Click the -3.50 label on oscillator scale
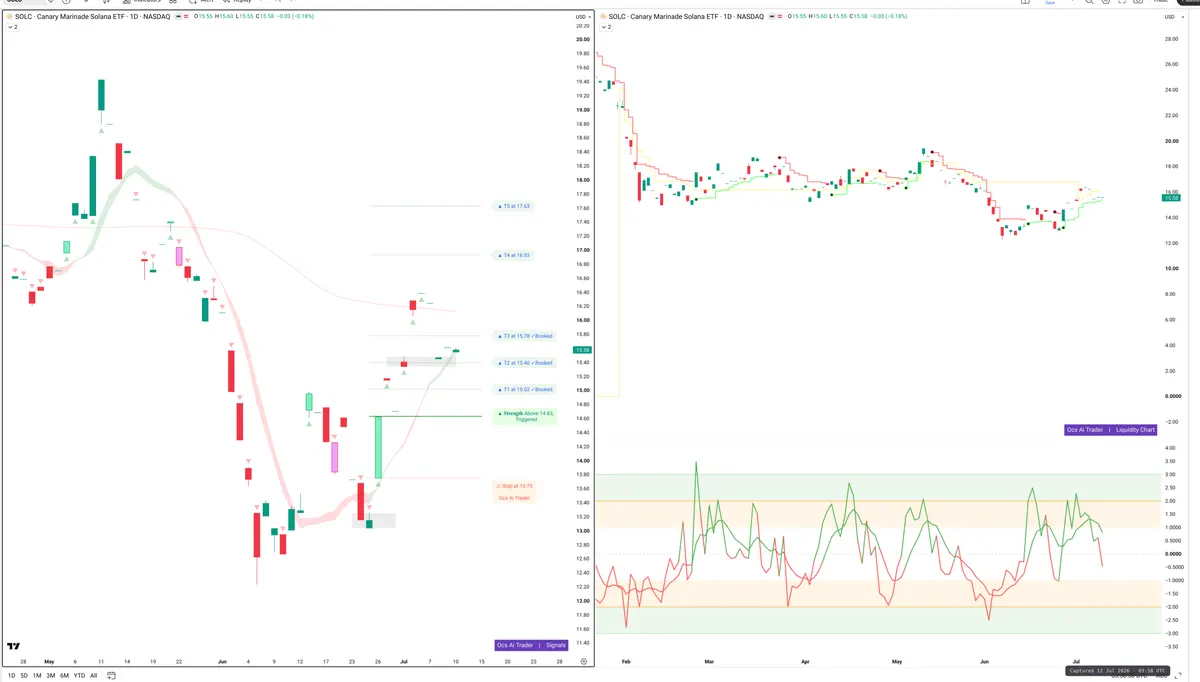 point(1172,646)
